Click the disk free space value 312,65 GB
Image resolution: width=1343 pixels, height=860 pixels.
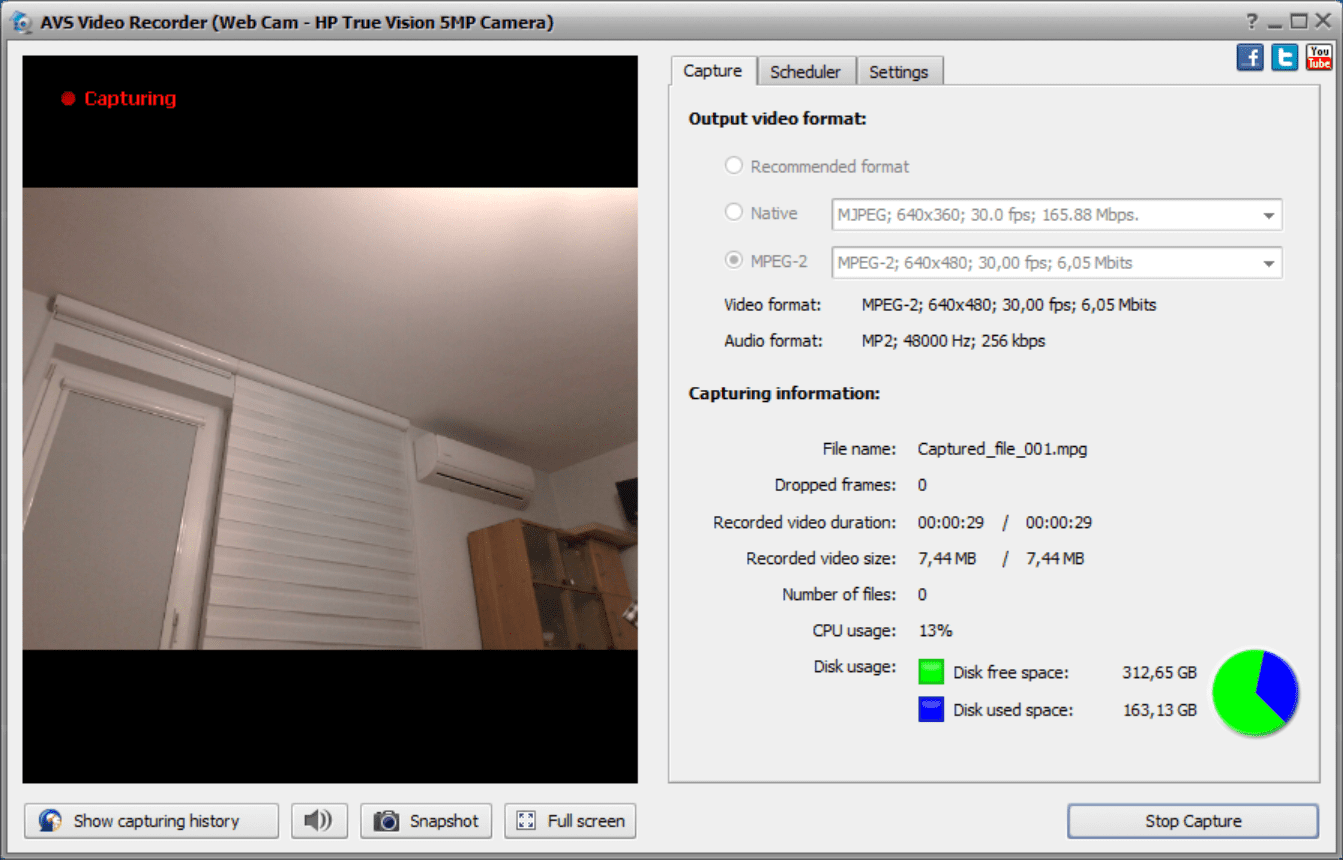(1159, 673)
